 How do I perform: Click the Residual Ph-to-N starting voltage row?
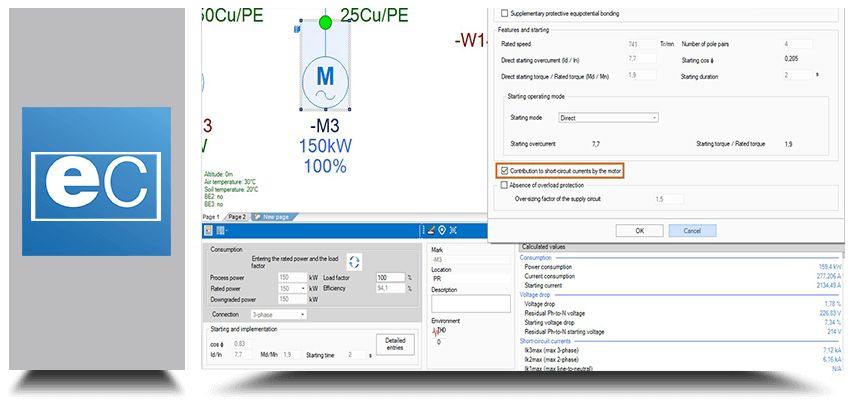[682, 332]
